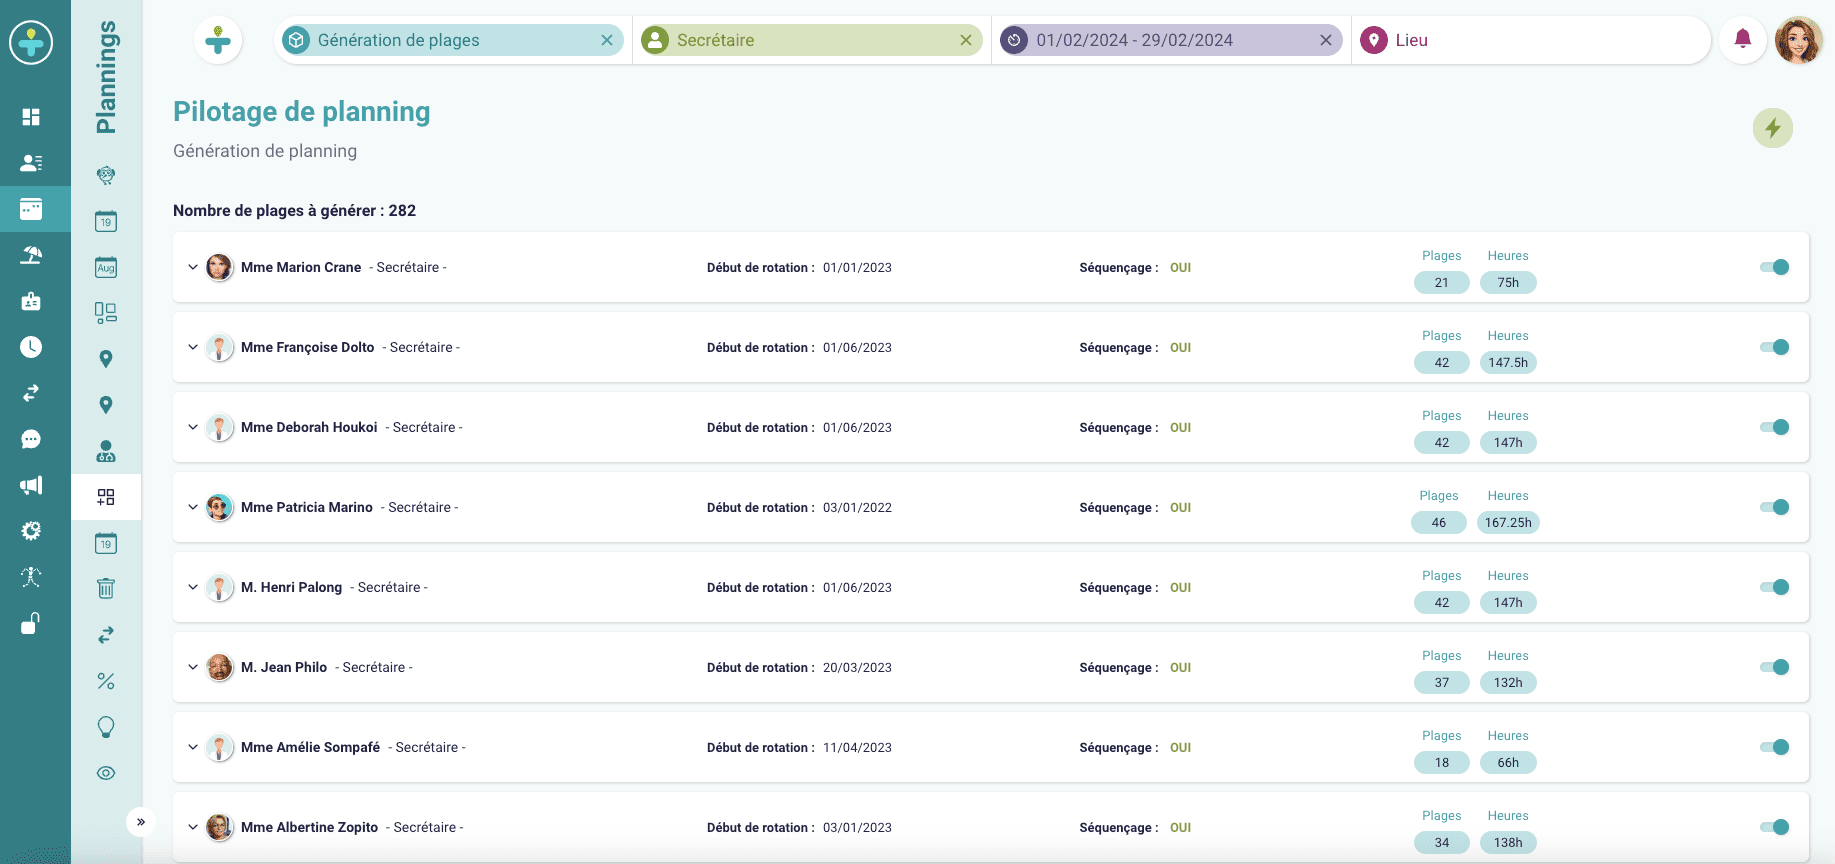The height and width of the screenshot is (864, 1835).
Task: Open the clock icon in main sidebar
Action: [x=31, y=347]
